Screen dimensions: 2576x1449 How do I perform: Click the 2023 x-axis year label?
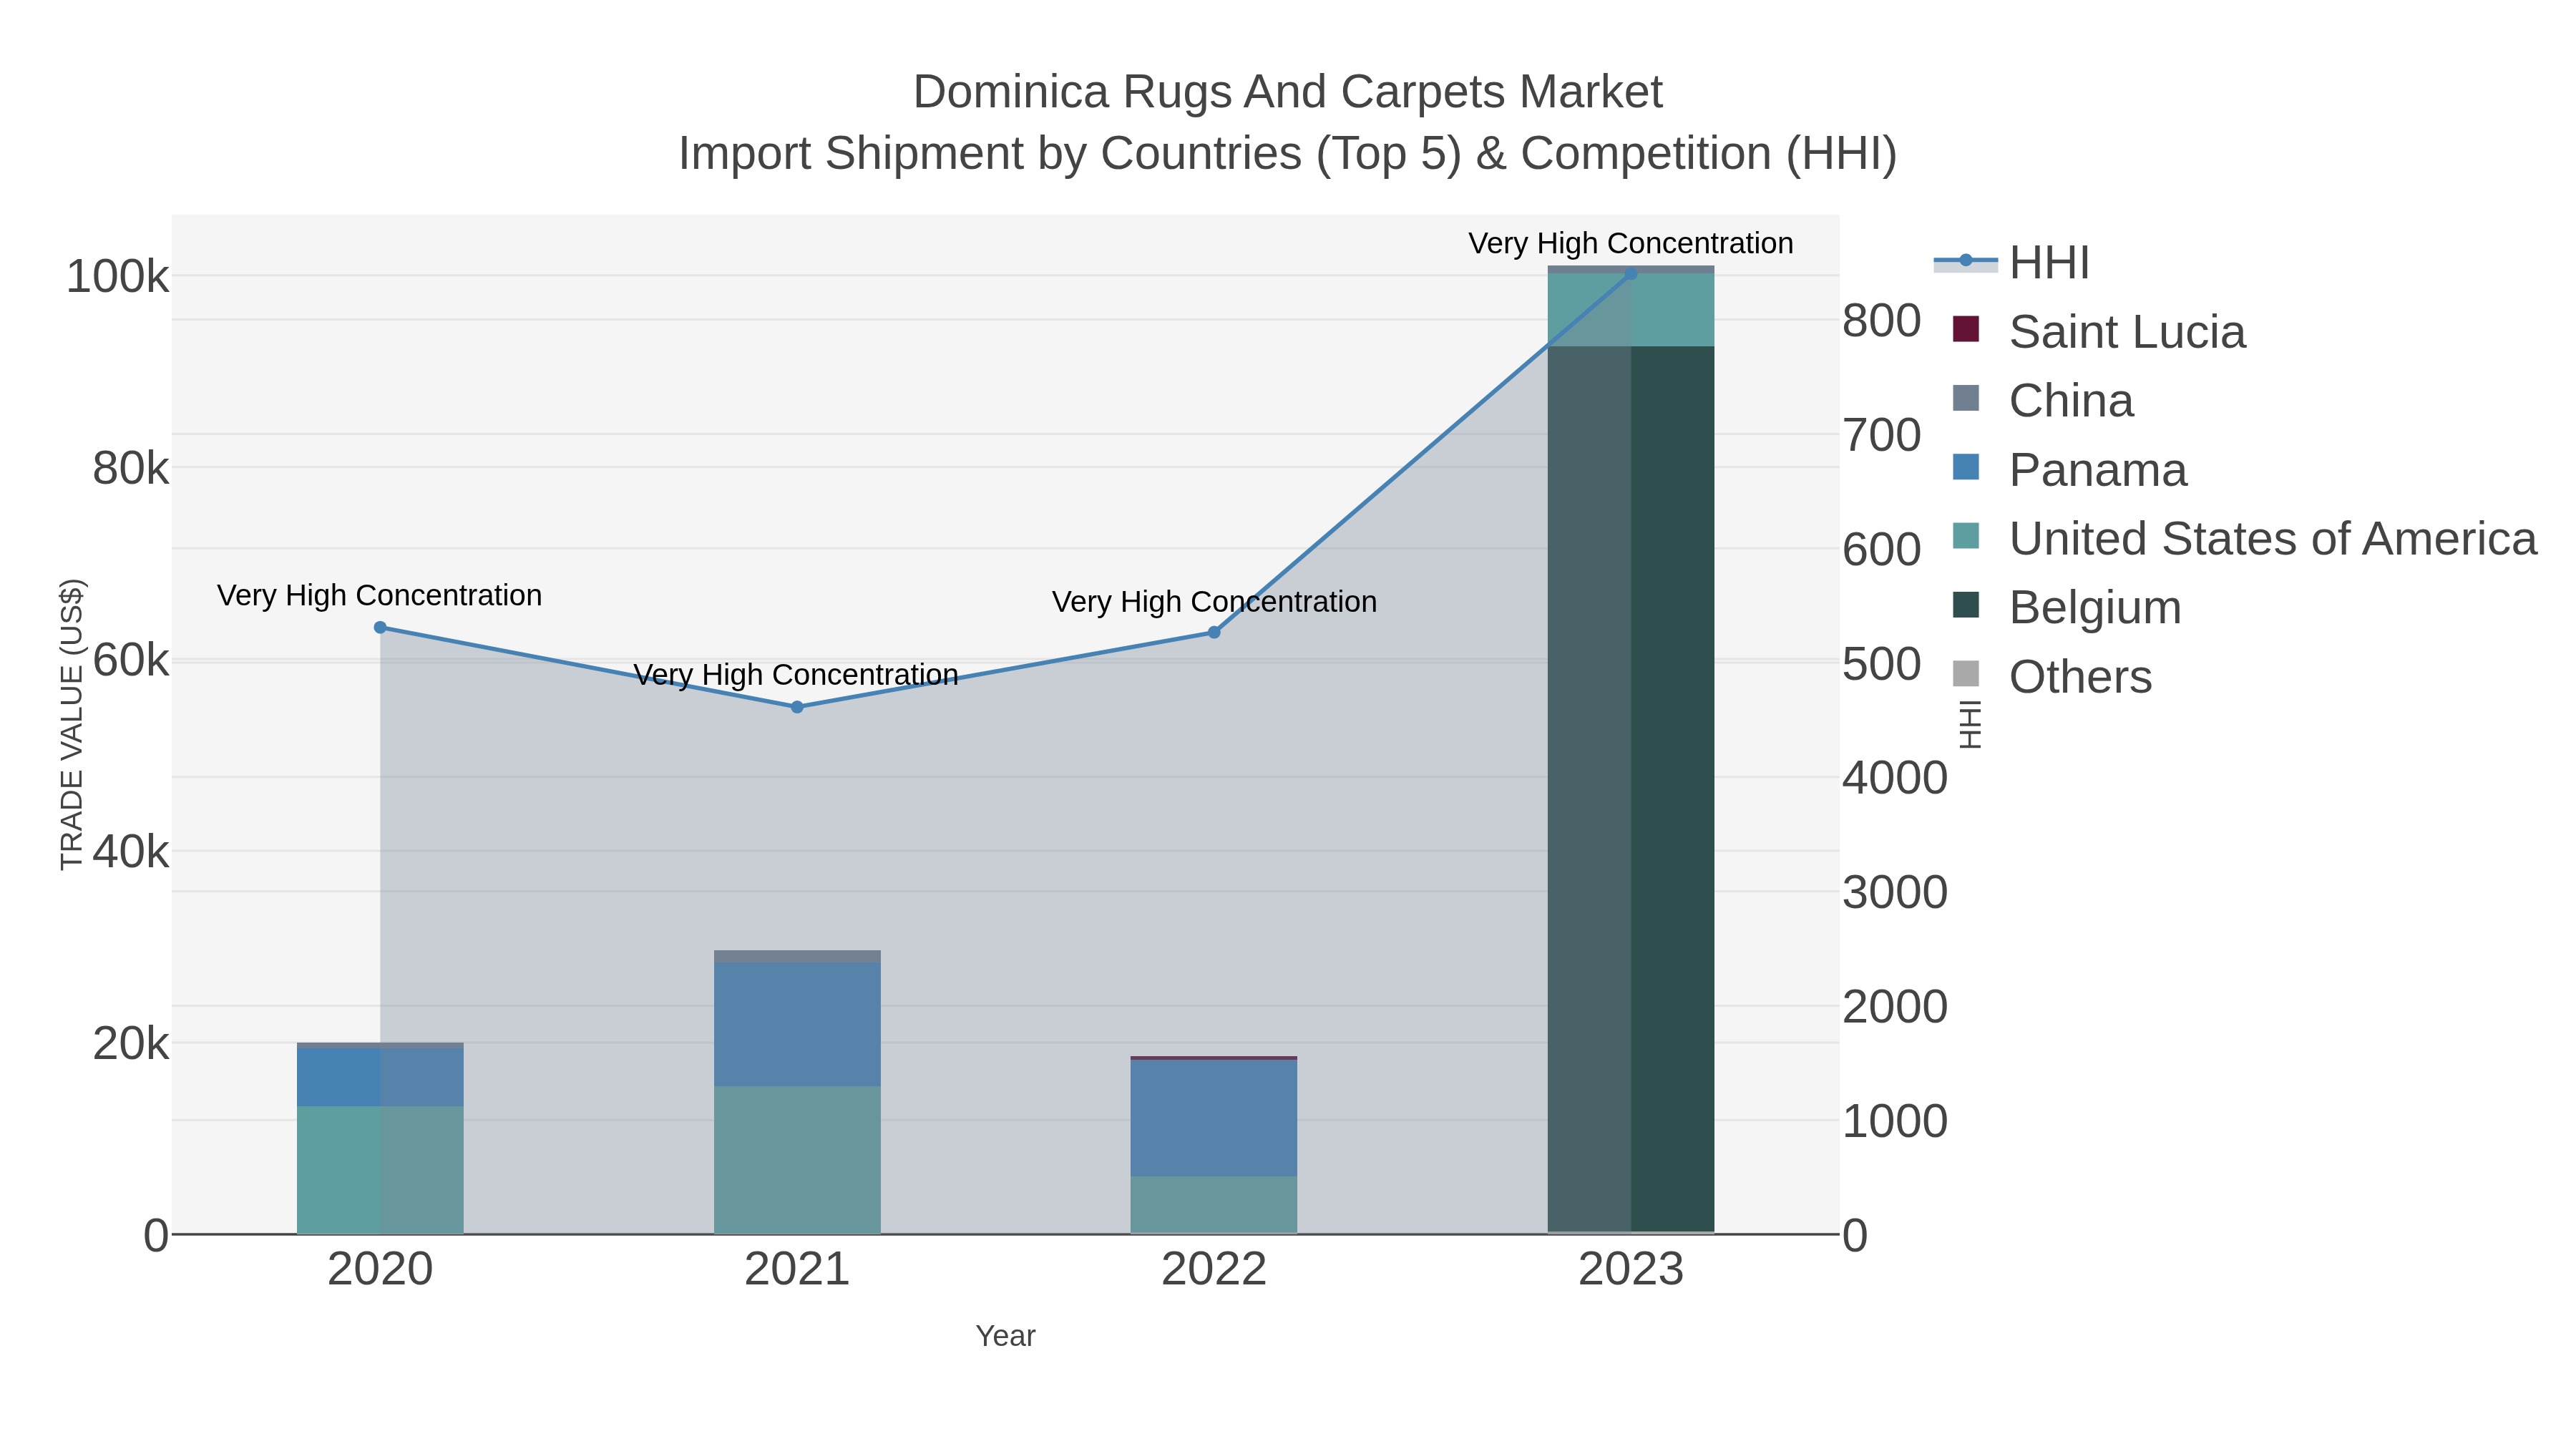[x=1631, y=1270]
